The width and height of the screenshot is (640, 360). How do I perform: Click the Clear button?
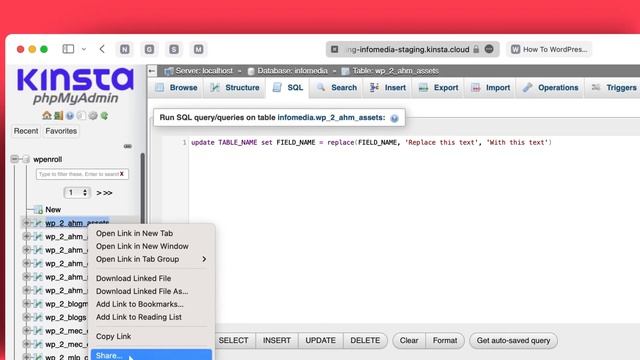409,340
